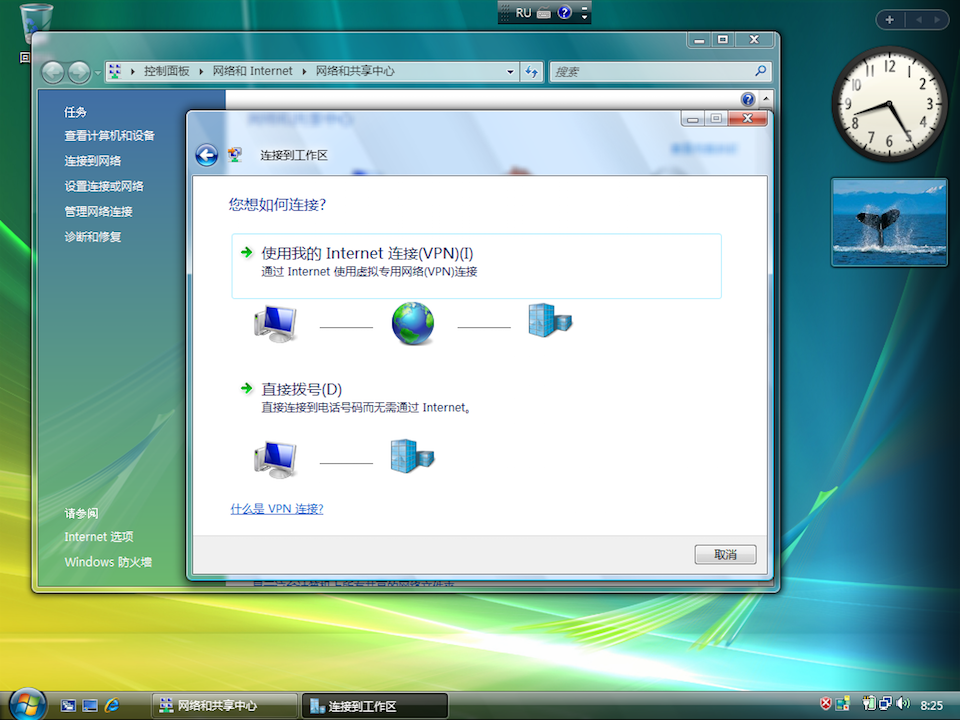
Task: Cancel the Connect to a Workplace wizard
Action: tap(726, 555)
